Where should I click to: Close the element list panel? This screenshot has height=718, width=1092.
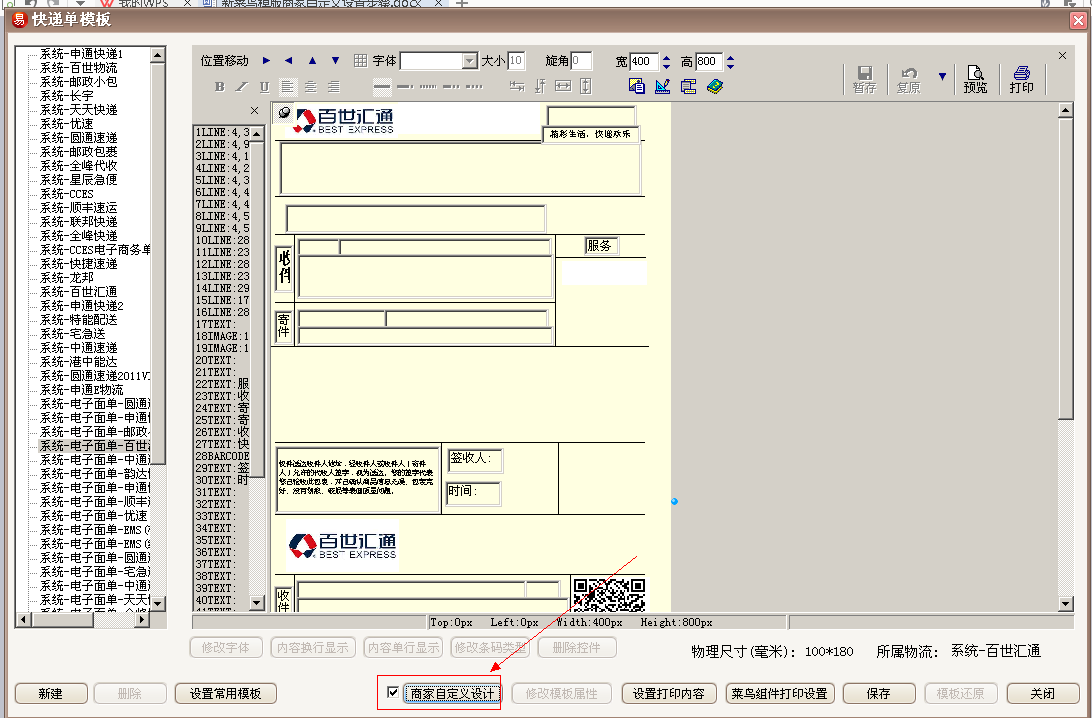pyautogui.click(x=255, y=111)
